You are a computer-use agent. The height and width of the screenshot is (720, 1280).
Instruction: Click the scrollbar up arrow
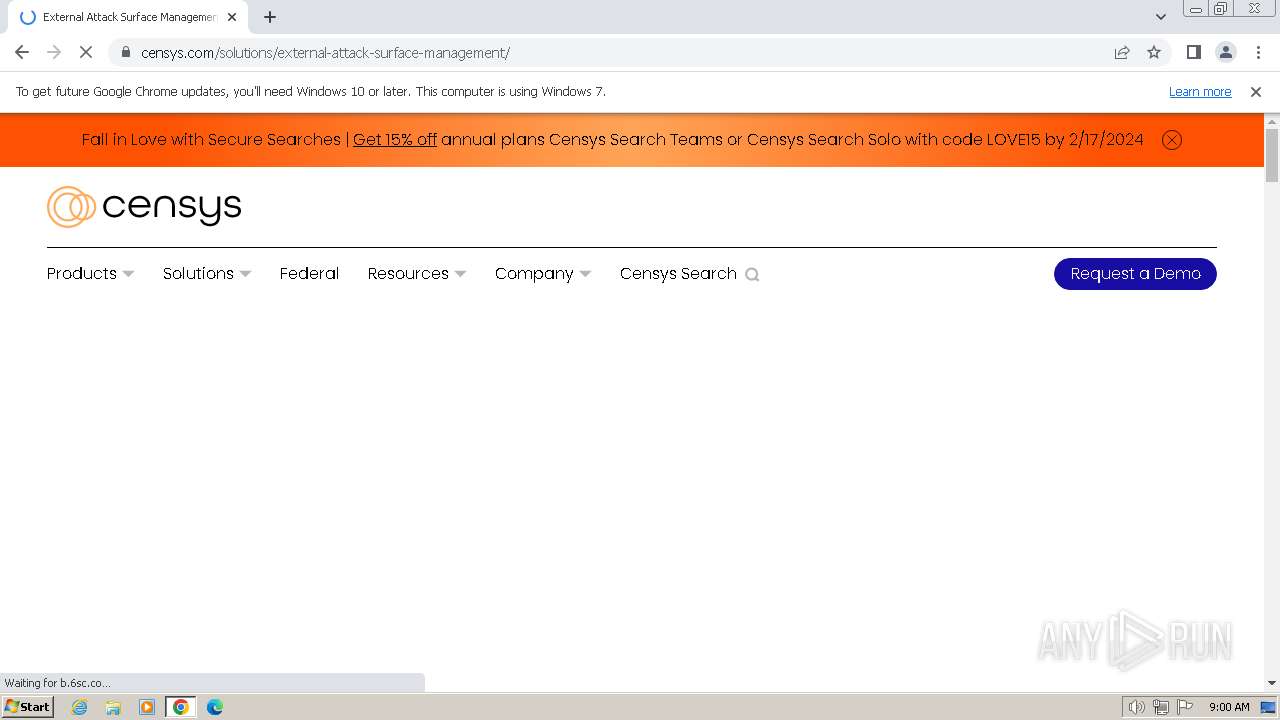tap(1272, 122)
